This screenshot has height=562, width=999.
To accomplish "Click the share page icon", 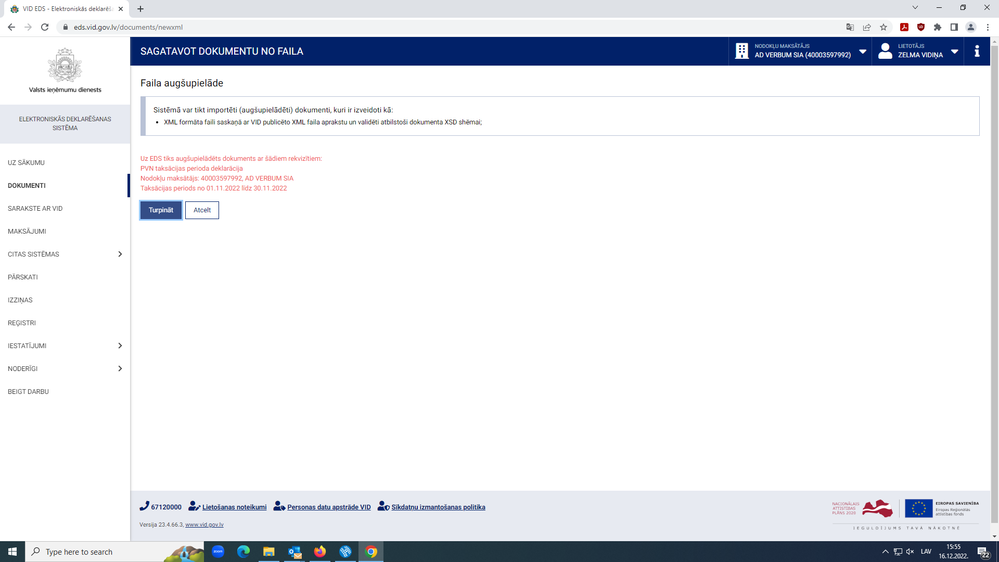I will (x=866, y=27).
